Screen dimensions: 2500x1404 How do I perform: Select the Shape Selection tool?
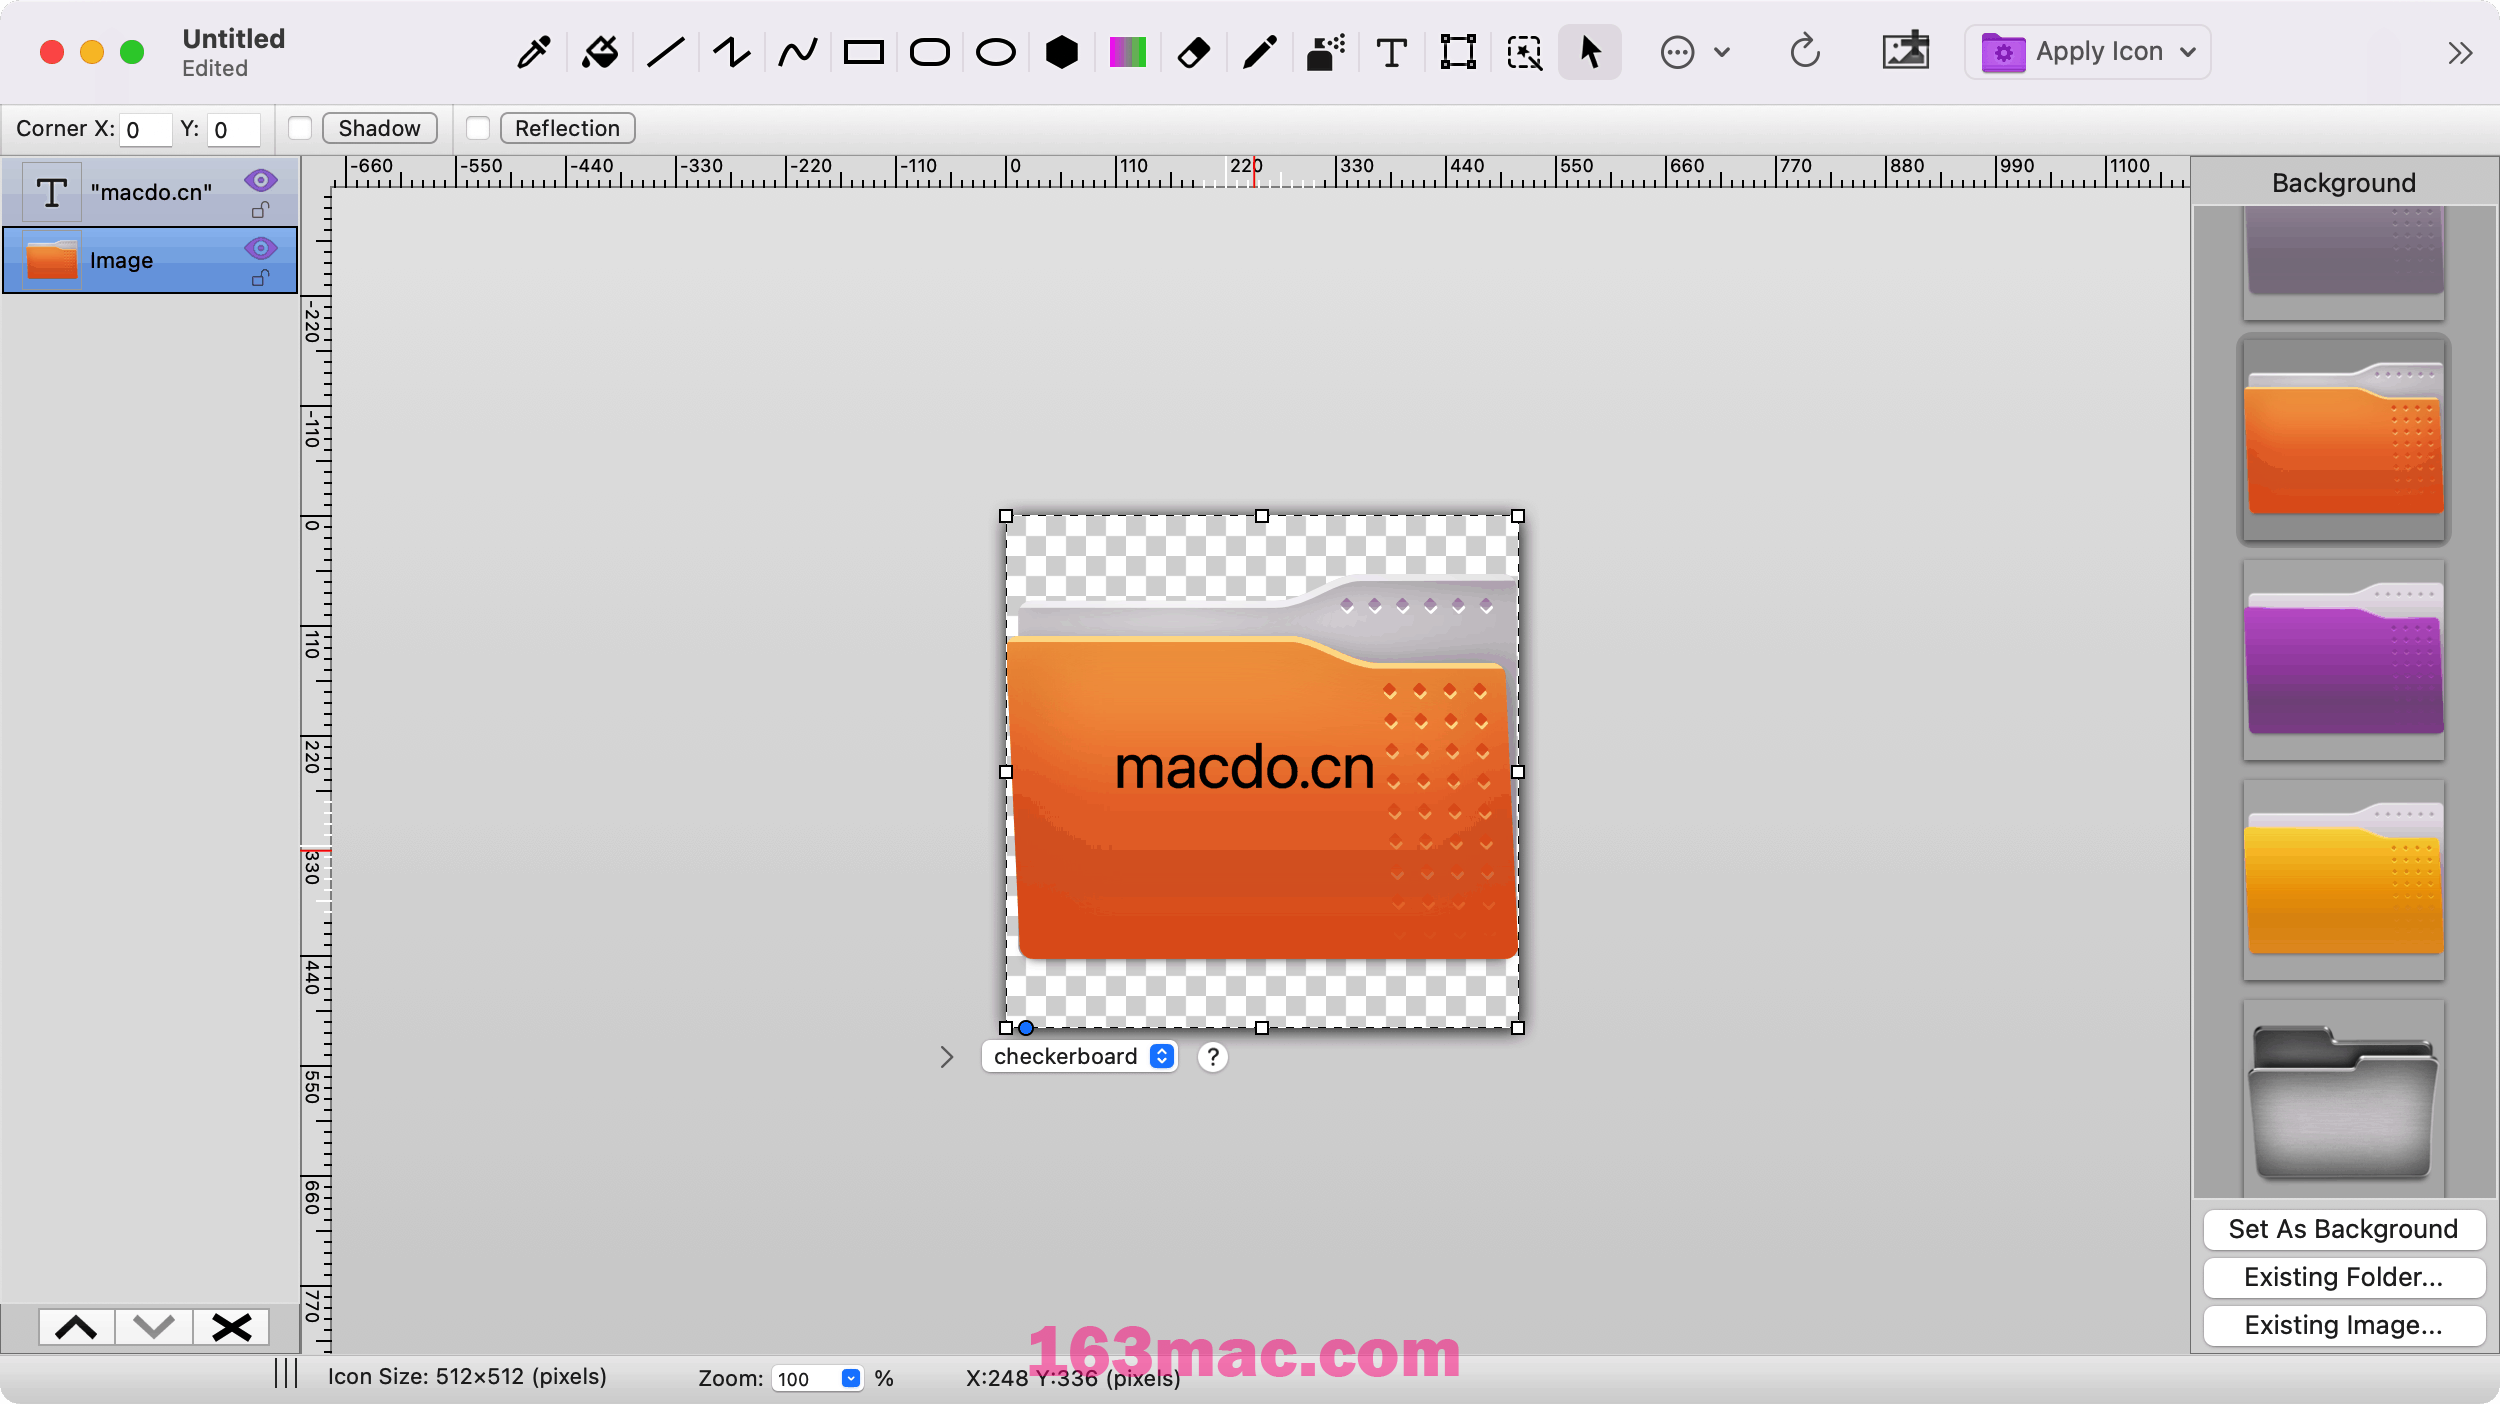(x=1587, y=51)
